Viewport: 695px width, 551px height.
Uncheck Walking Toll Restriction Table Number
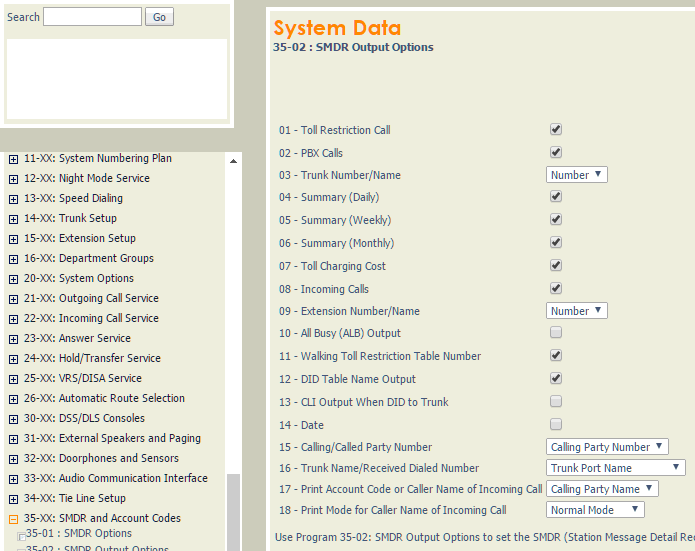pos(556,355)
